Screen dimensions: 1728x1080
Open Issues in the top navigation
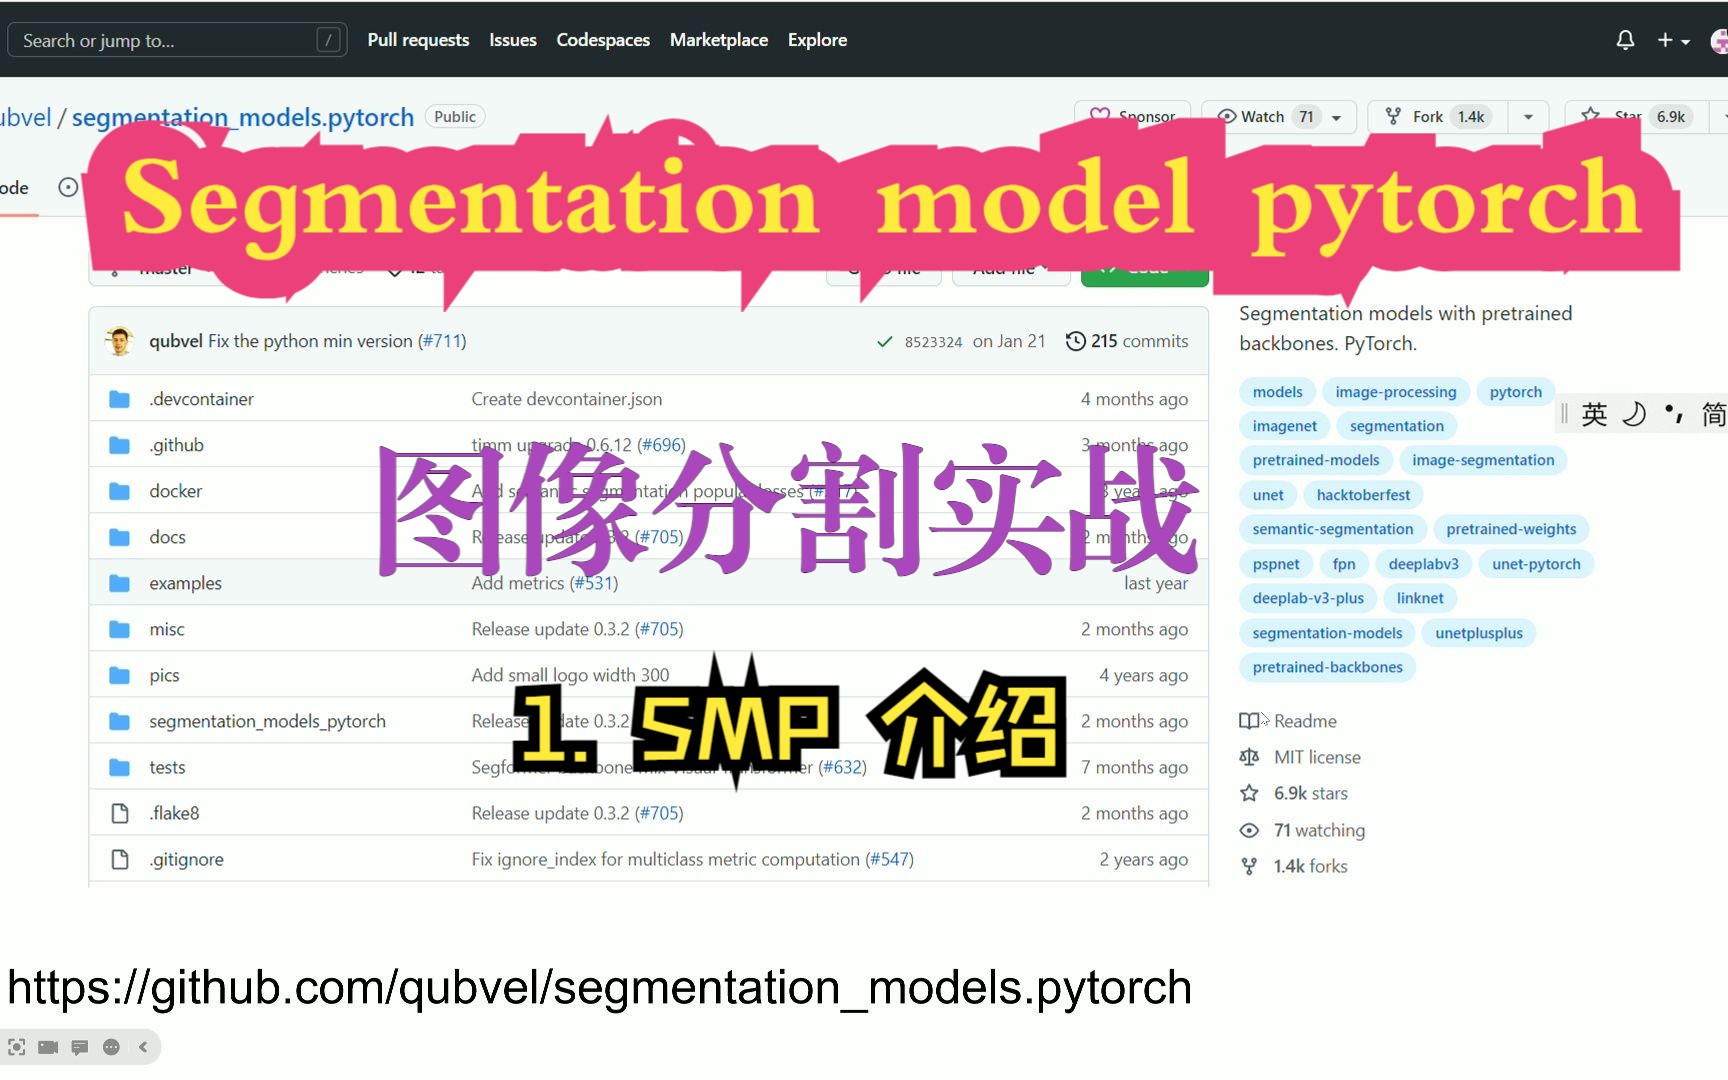click(513, 40)
